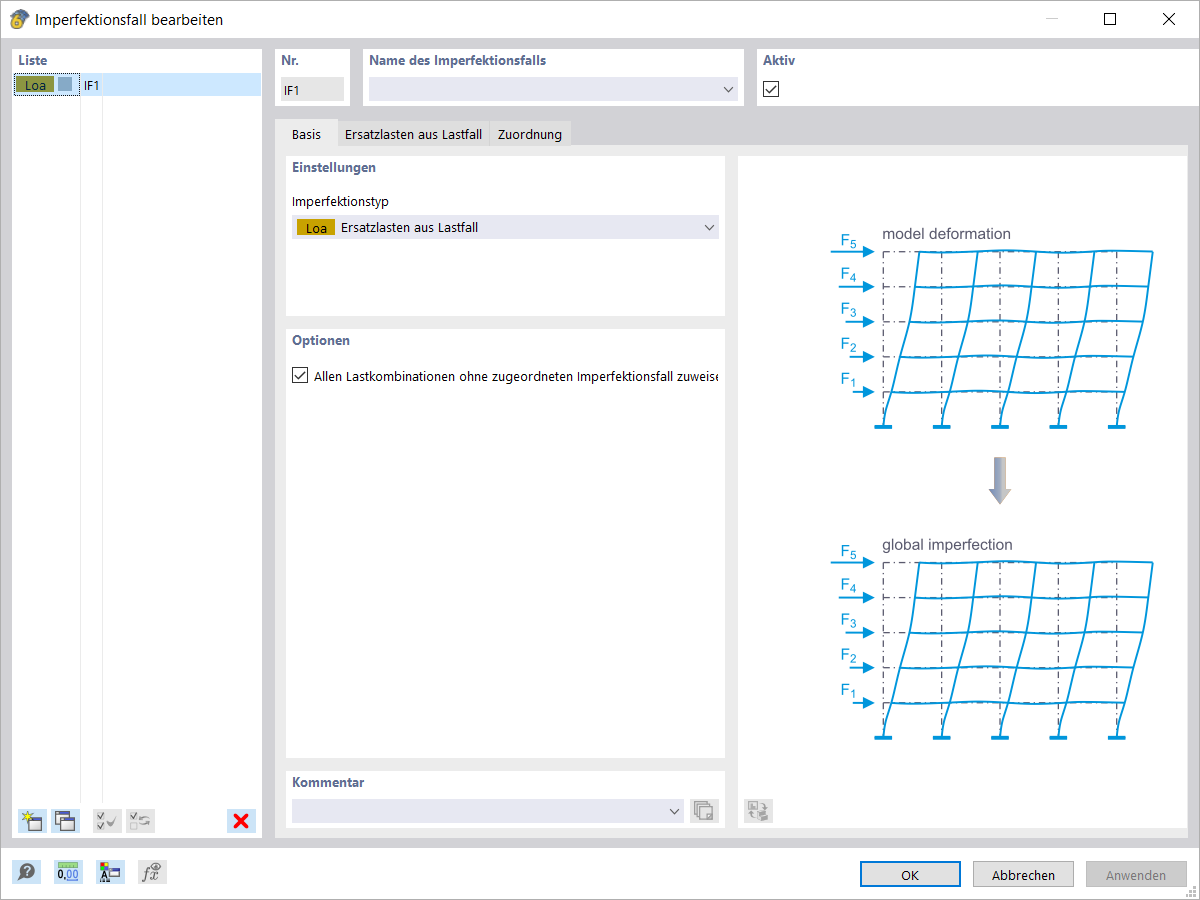This screenshot has width=1200, height=900.
Task: Open the Ersatzlasten aus Lastfall tab
Action: coord(414,133)
